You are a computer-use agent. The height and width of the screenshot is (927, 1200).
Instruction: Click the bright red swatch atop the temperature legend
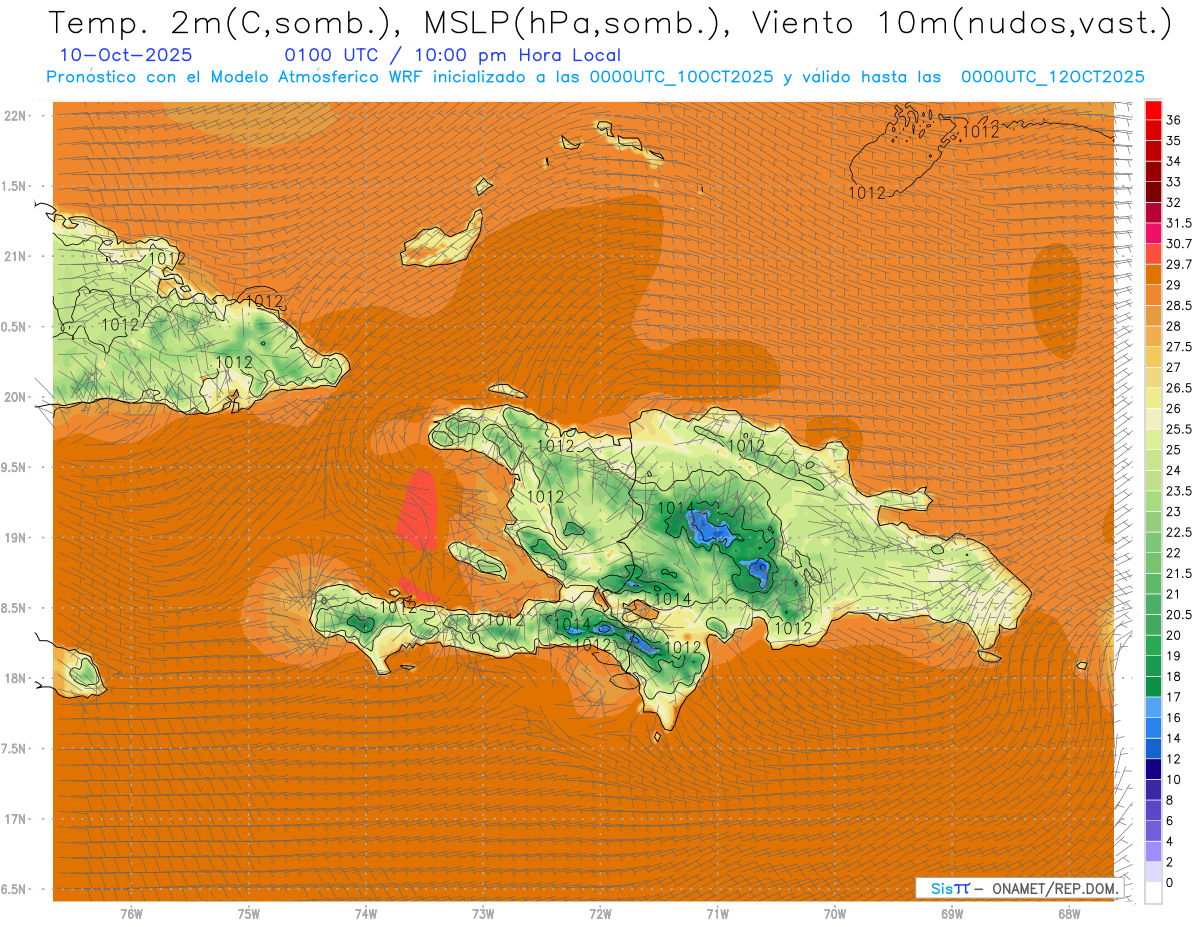coord(1153,109)
